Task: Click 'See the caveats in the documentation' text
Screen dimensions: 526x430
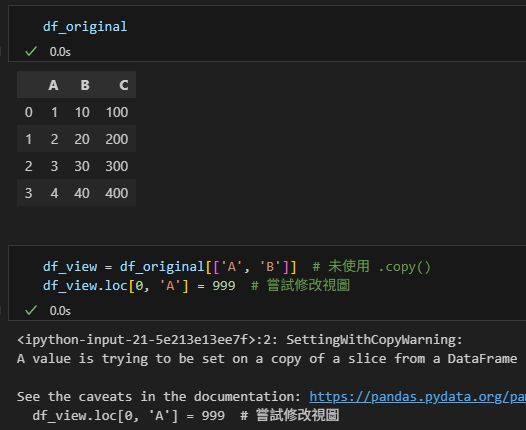Action: [x=159, y=397]
